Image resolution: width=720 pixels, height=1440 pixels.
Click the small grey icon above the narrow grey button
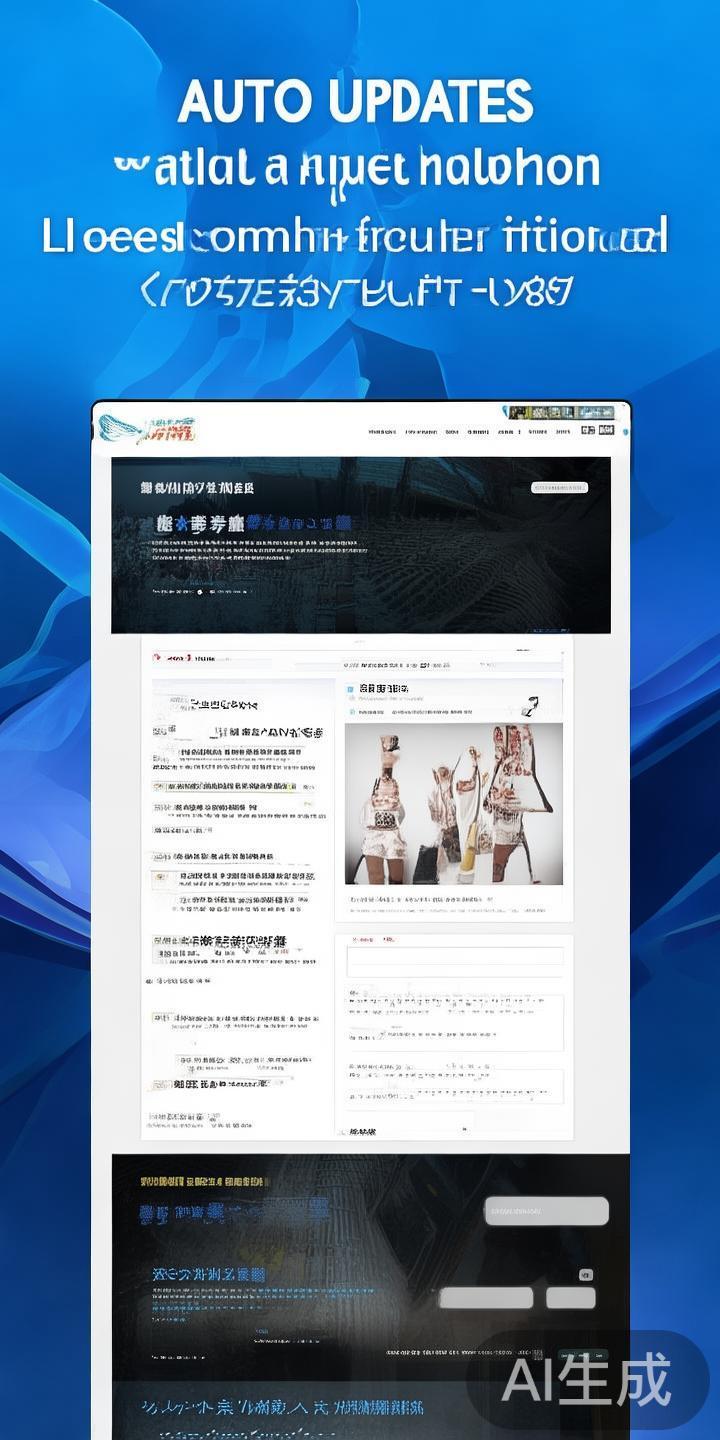pyautogui.click(x=586, y=1275)
